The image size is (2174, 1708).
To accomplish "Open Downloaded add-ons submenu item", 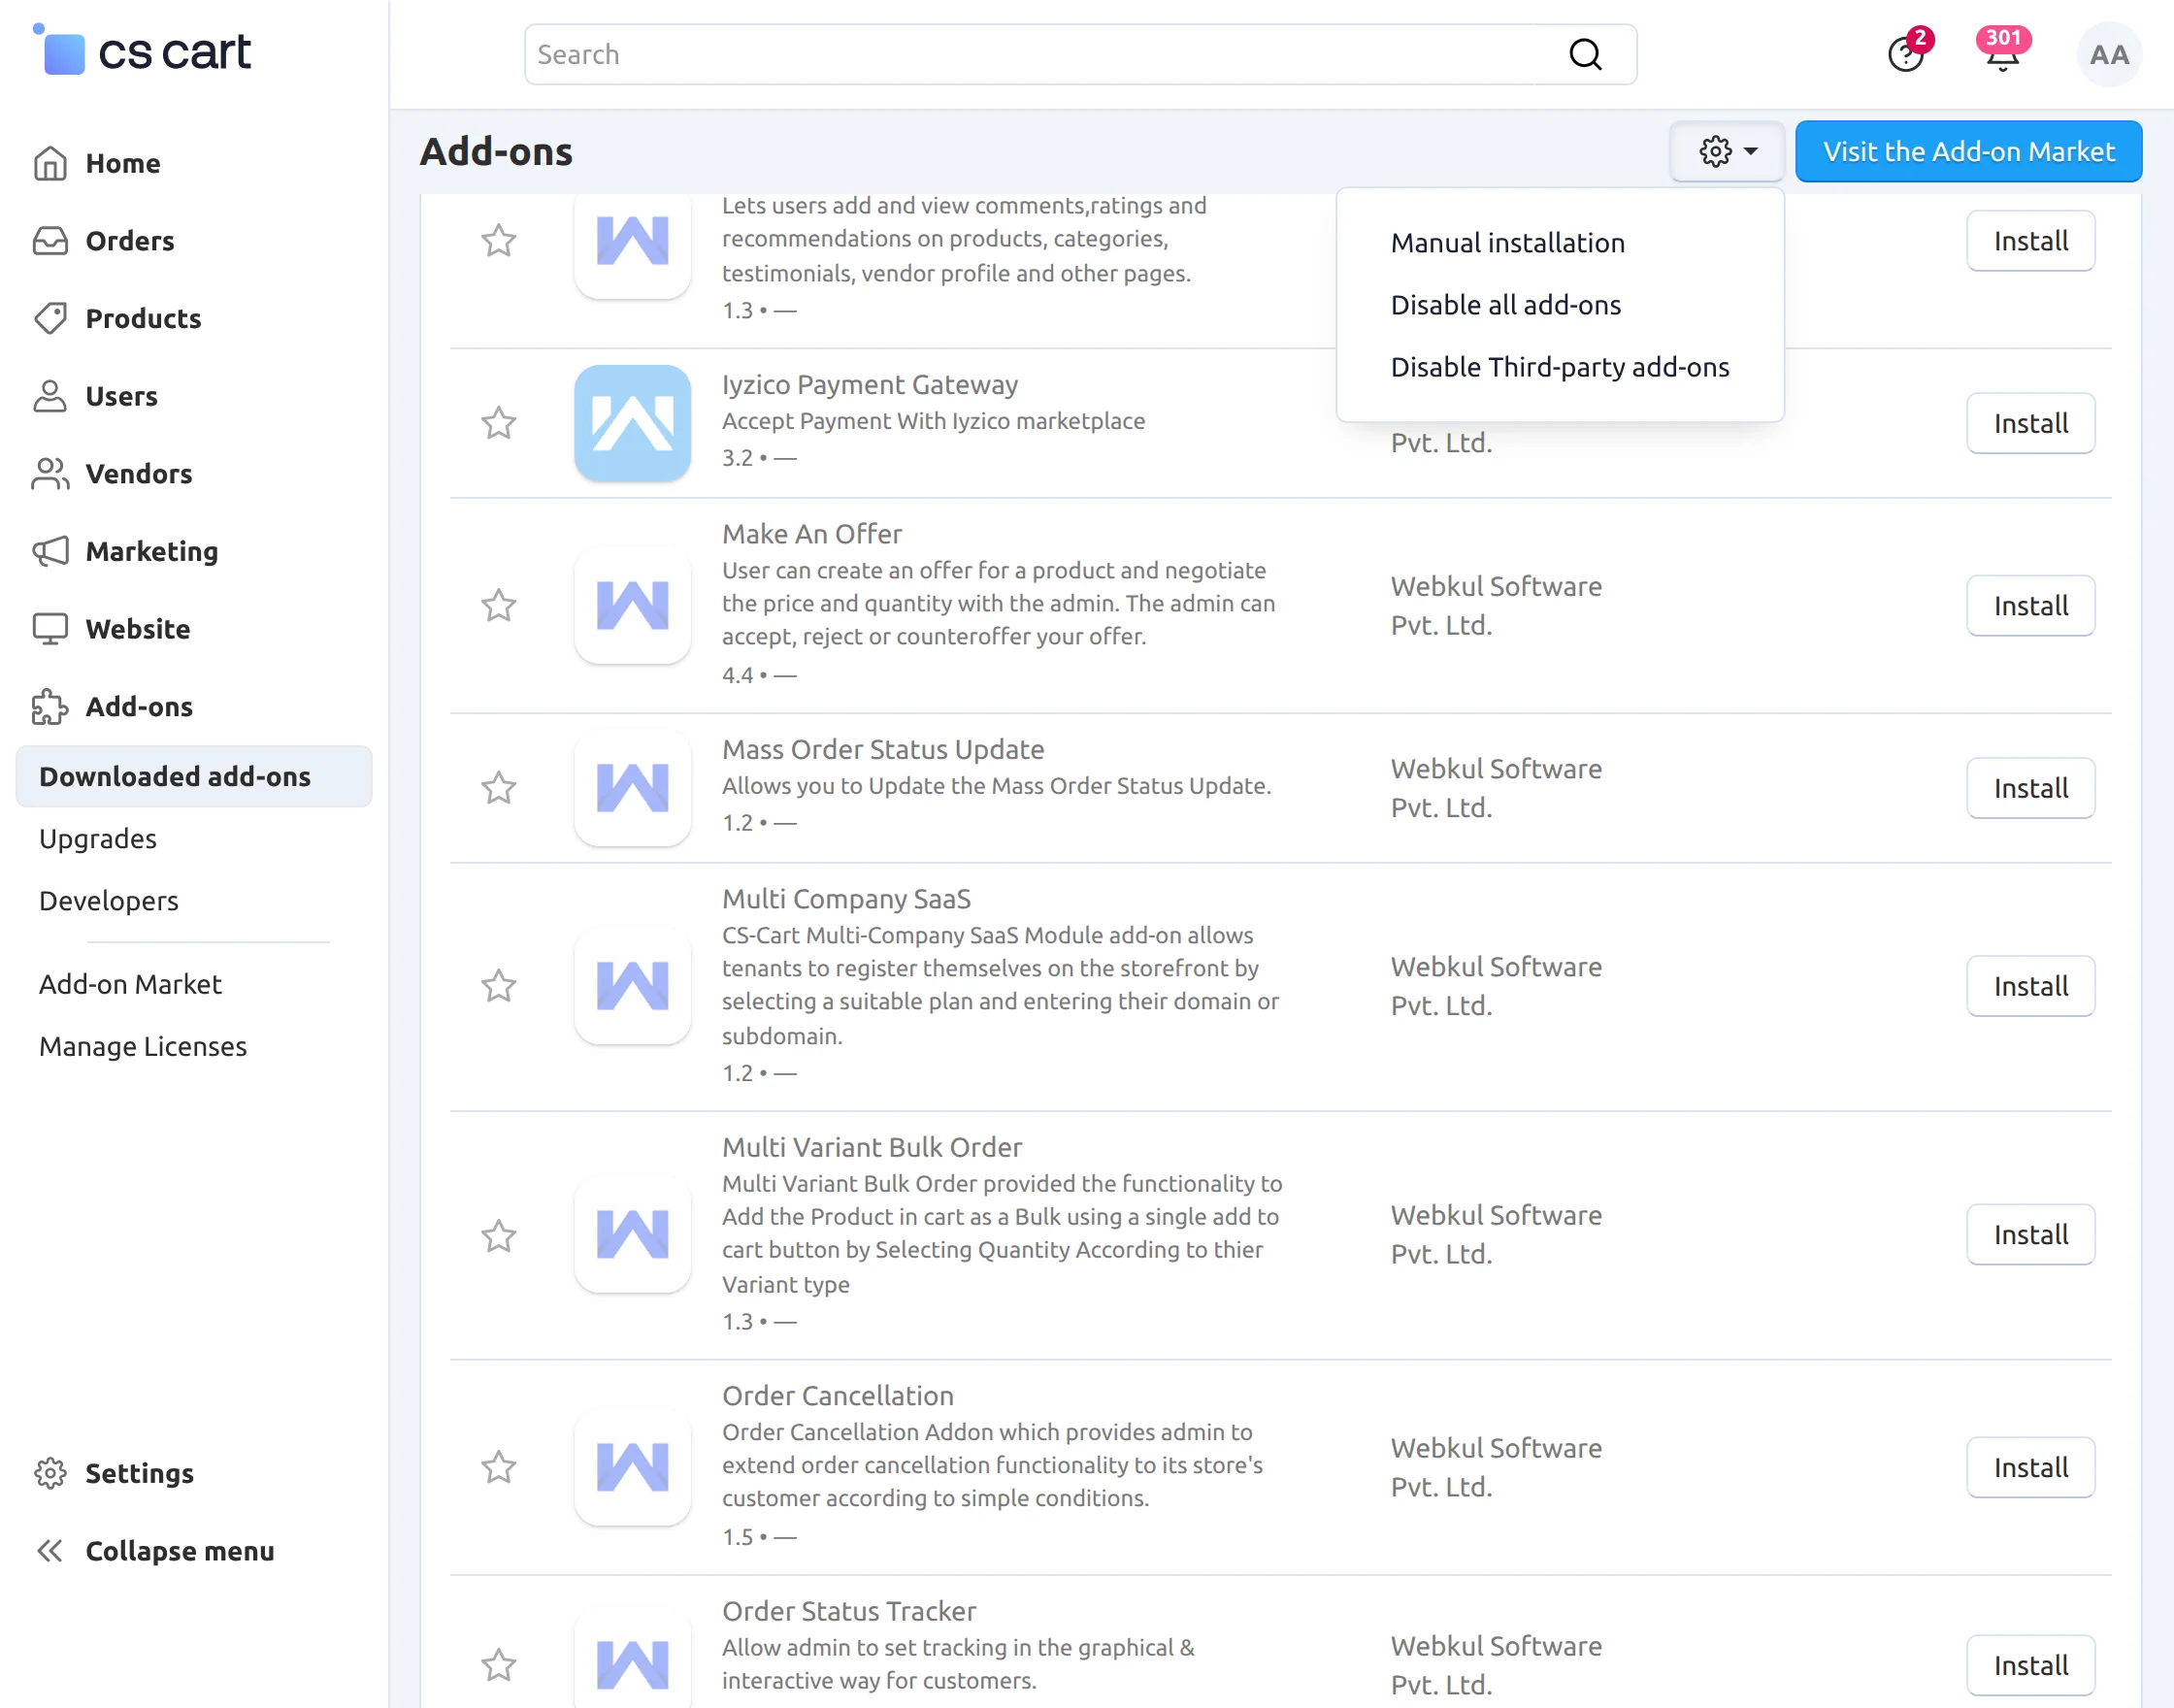I will click(194, 776).
